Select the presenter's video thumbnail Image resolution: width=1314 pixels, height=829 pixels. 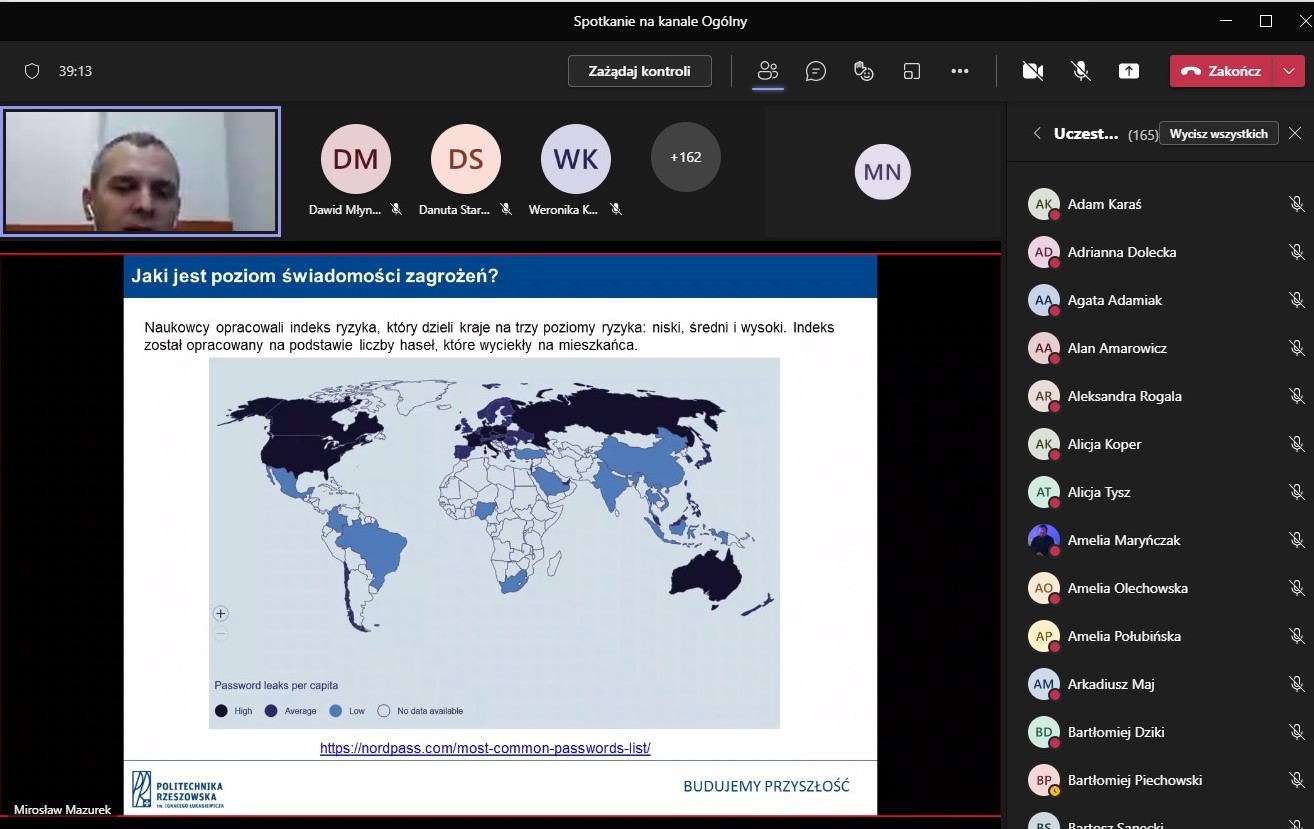[x=141, y=171]
